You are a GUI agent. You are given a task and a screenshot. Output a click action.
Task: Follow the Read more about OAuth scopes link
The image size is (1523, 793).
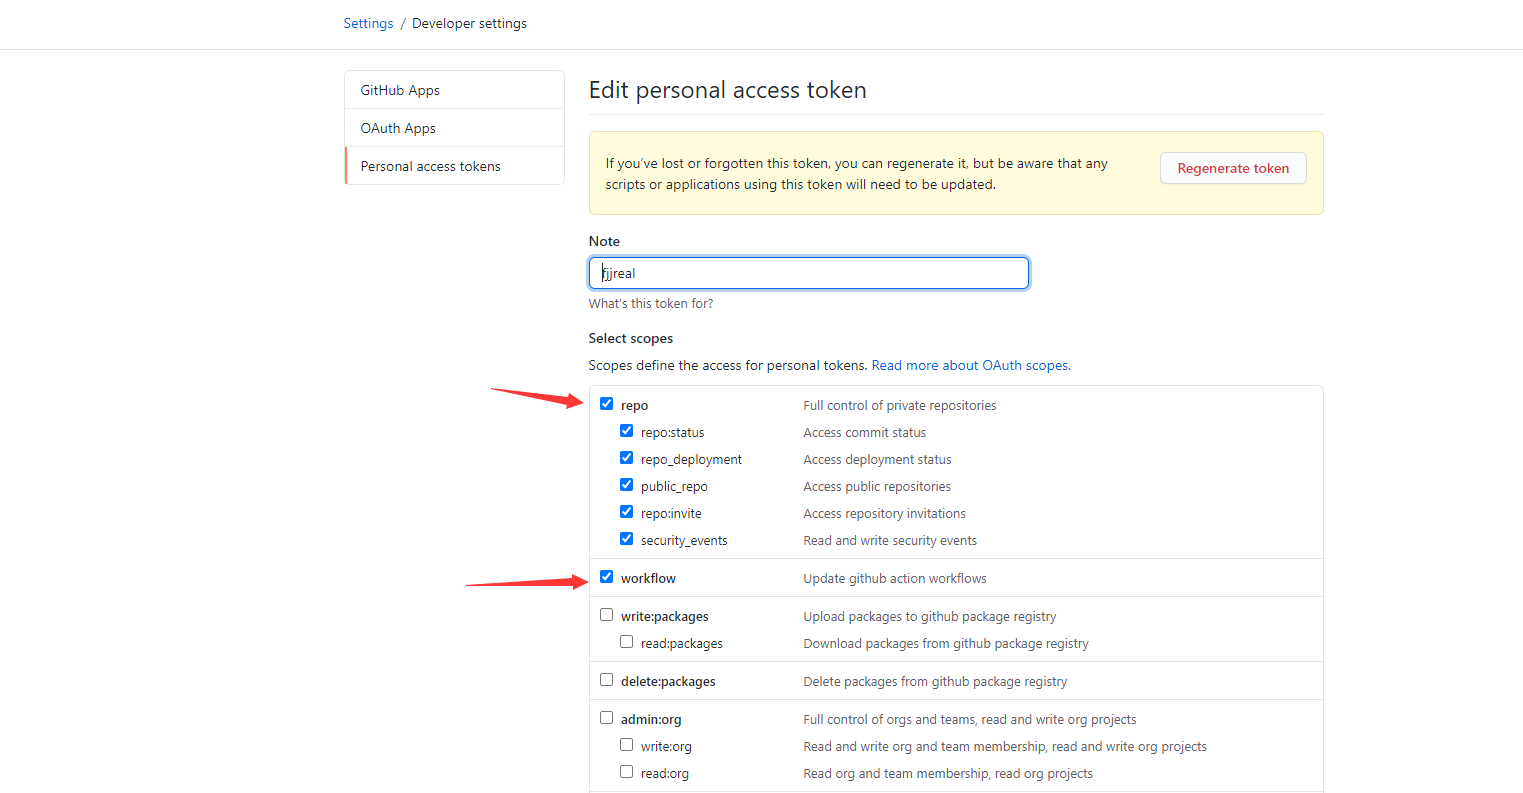[x=968, y=364]
